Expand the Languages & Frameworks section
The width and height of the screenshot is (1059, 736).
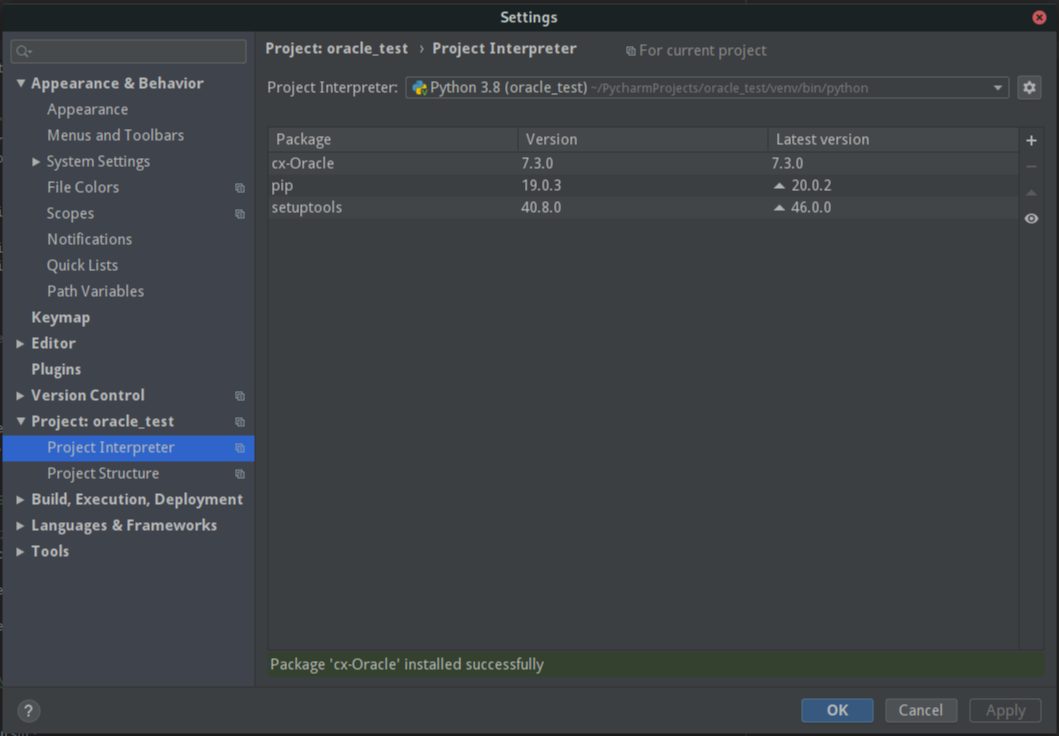[20, 526]
